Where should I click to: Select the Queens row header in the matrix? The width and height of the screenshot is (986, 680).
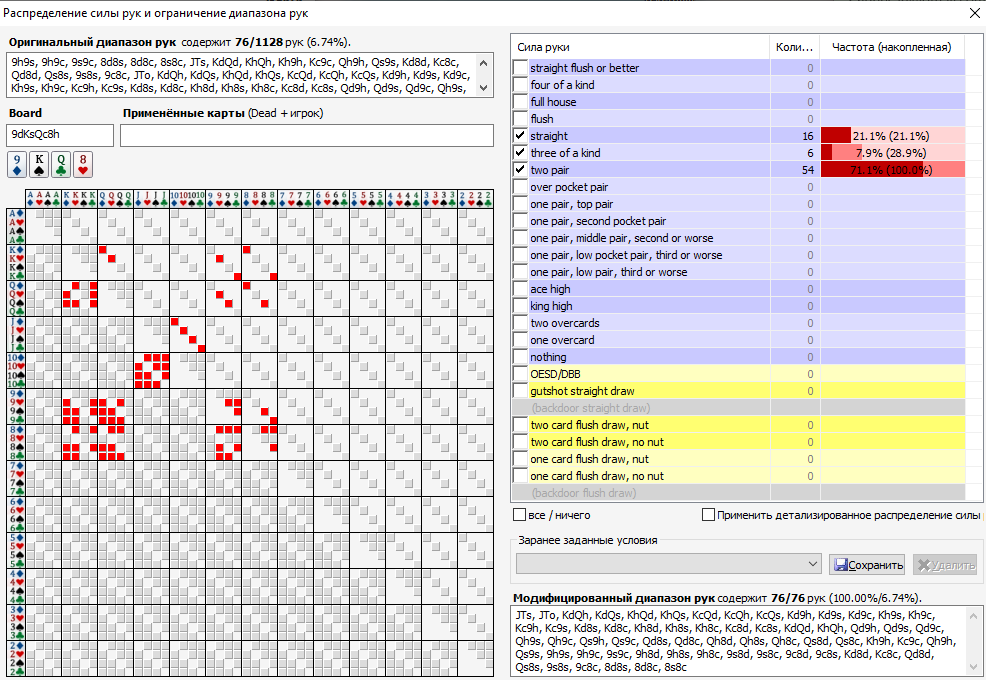[x=16, y=298]
